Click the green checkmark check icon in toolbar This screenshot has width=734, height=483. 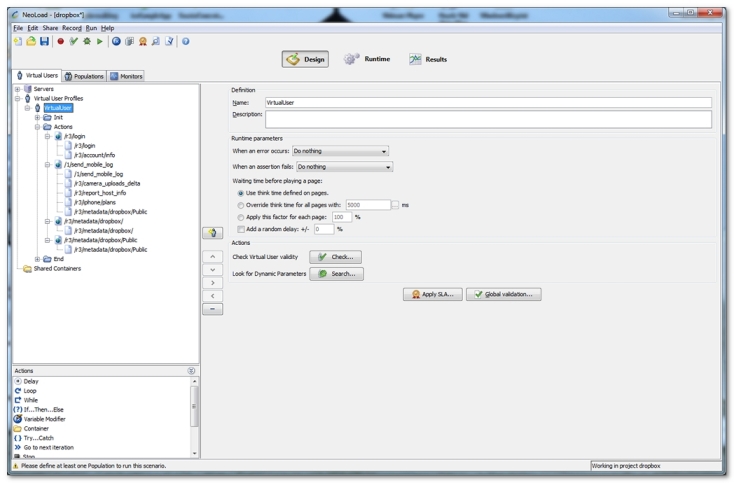click(x=73, y=42)
